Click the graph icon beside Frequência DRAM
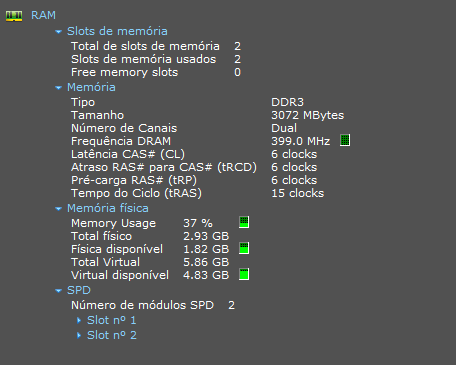456x365 pixels. coord(345,140)
